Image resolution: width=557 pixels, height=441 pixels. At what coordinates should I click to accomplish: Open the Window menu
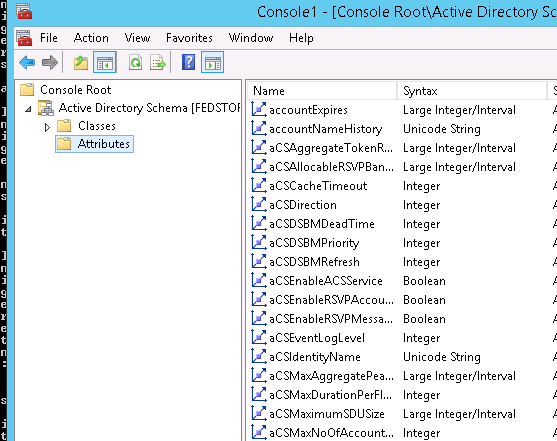tap(251, 38)
